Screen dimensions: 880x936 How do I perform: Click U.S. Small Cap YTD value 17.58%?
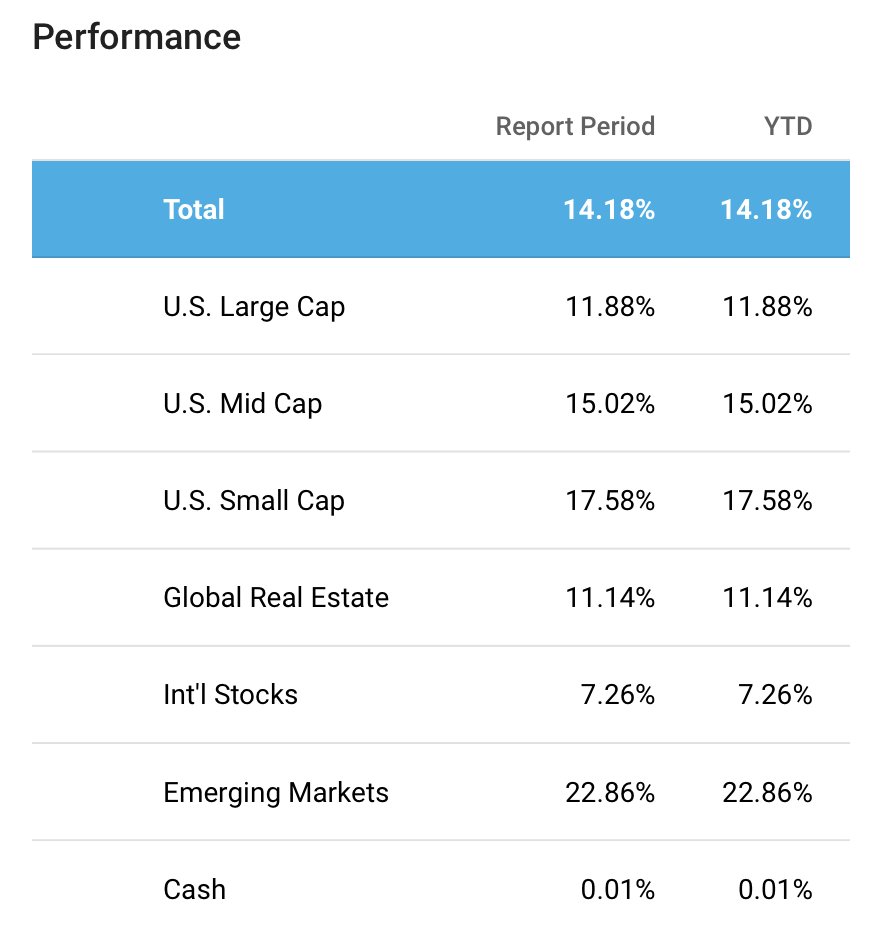767,501
